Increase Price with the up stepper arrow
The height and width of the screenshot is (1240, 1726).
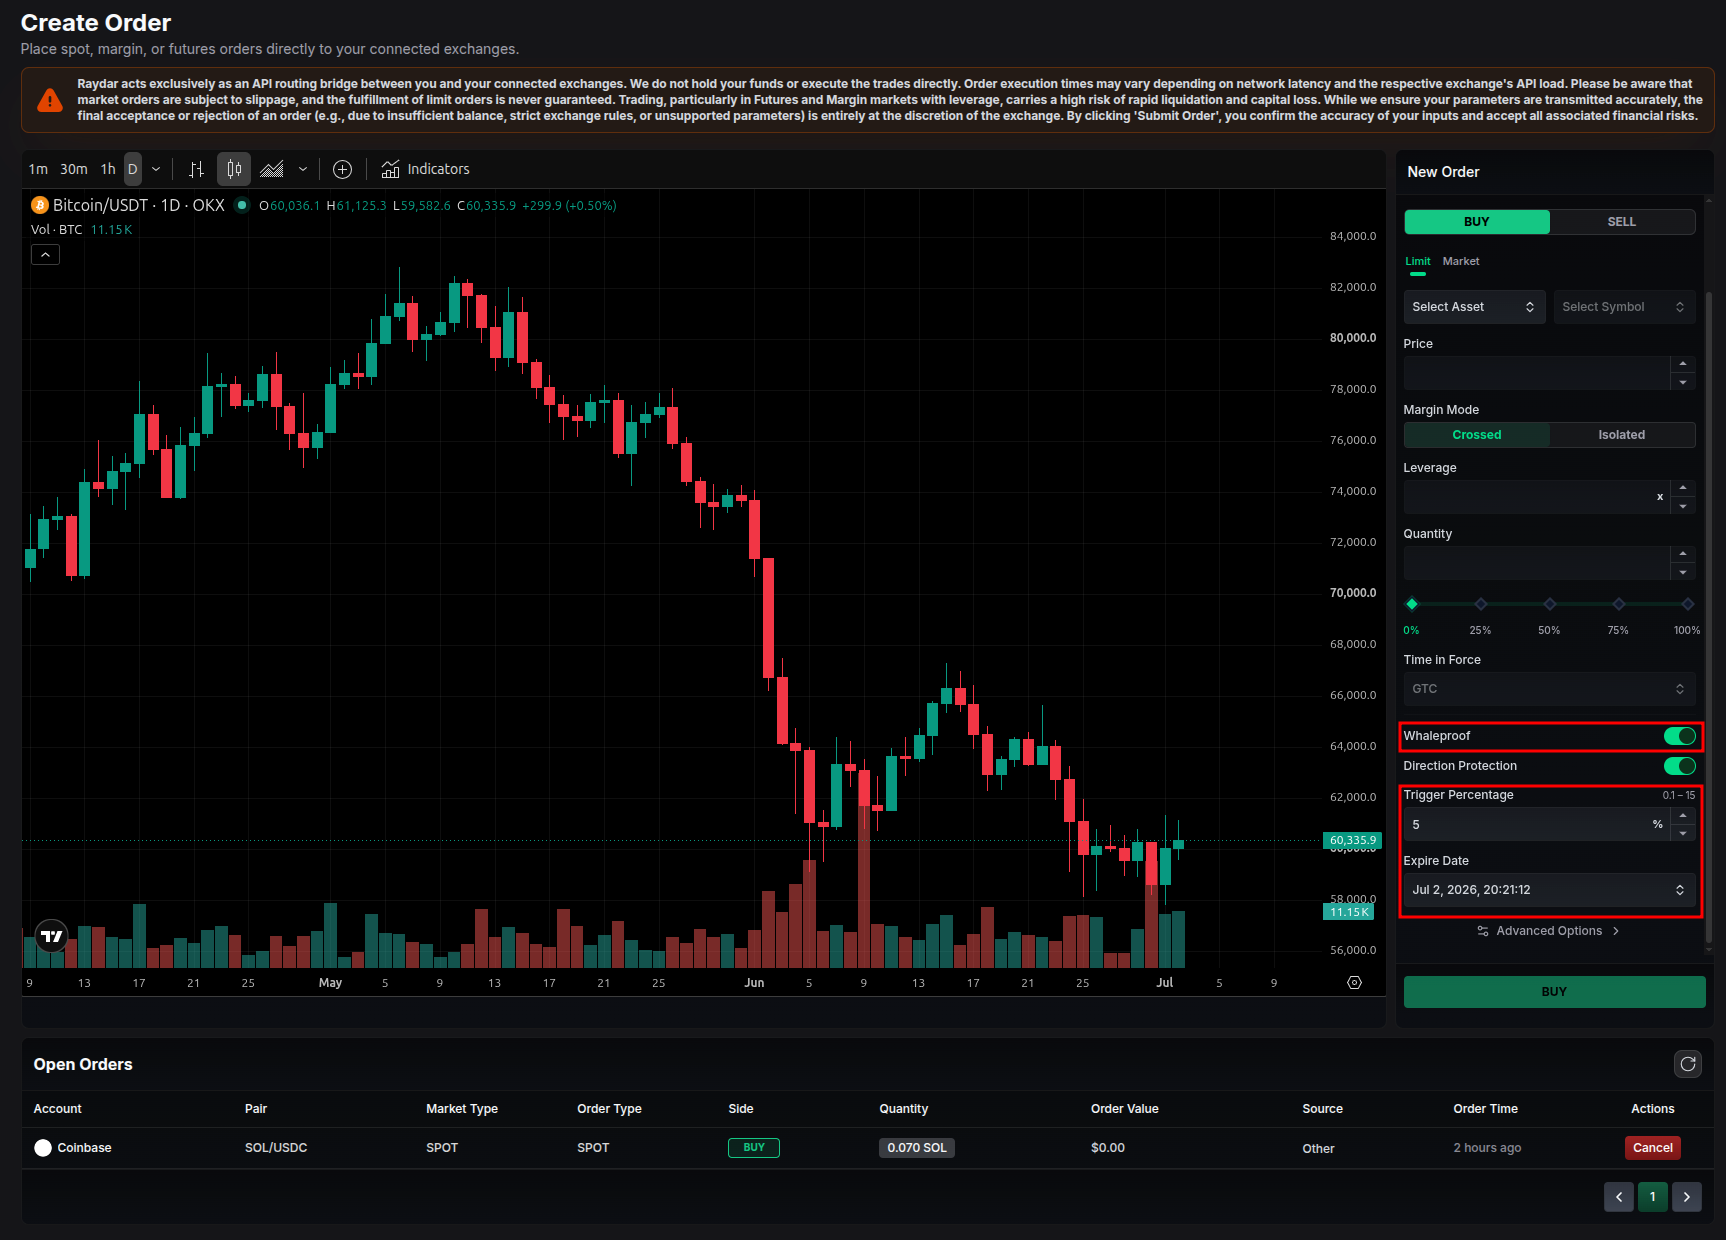1683,364
